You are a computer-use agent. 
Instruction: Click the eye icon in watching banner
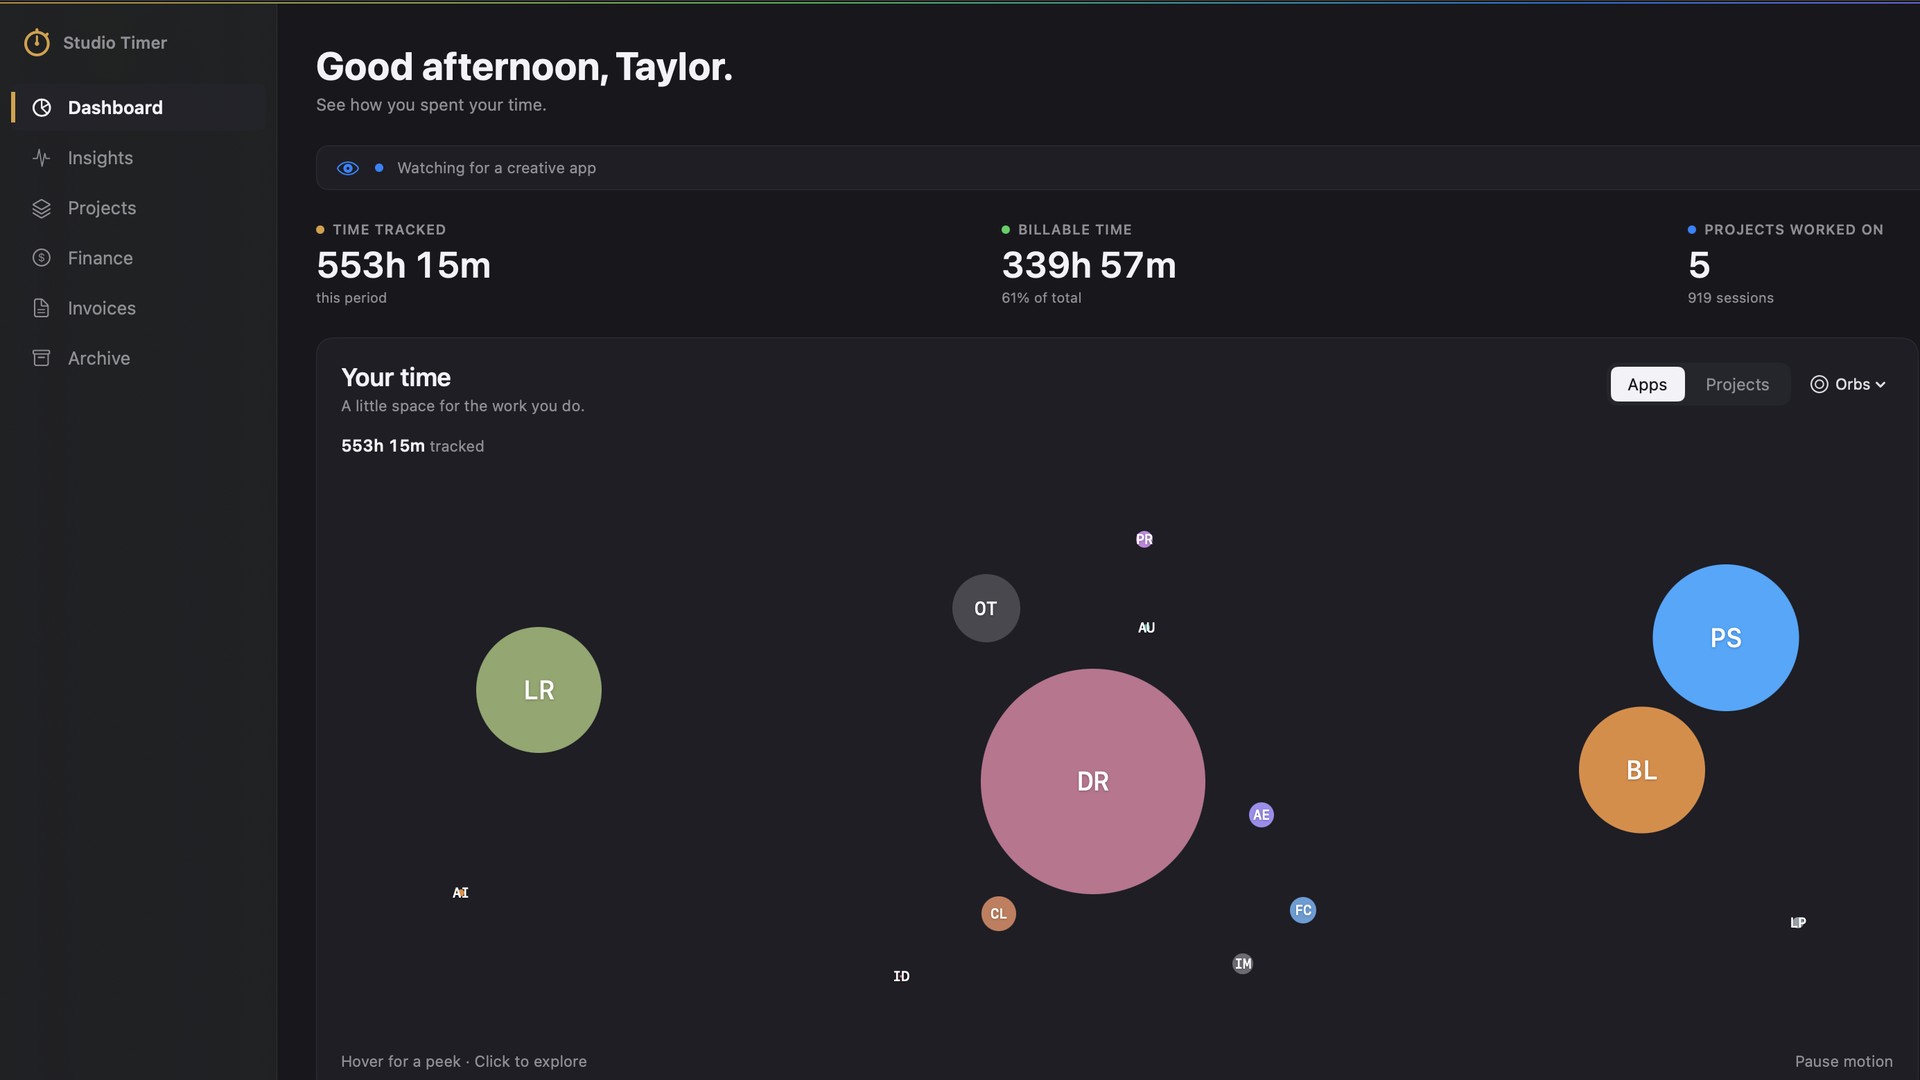coord(348,168)
